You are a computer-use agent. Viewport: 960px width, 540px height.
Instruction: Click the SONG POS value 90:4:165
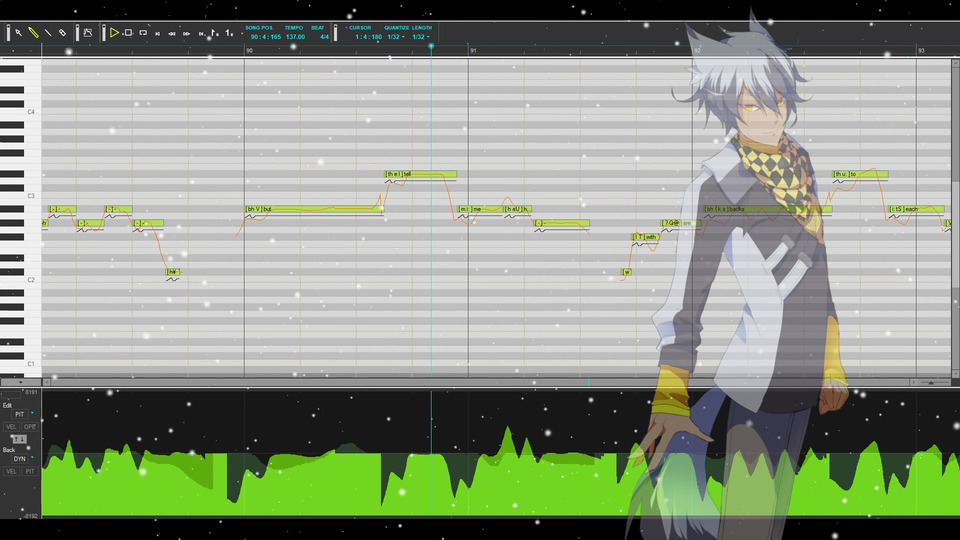(266, 37)
